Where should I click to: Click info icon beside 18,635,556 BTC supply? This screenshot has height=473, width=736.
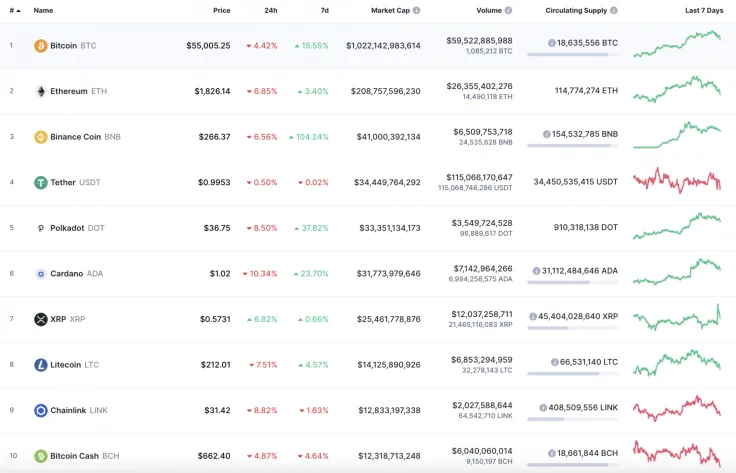(552, 43)
